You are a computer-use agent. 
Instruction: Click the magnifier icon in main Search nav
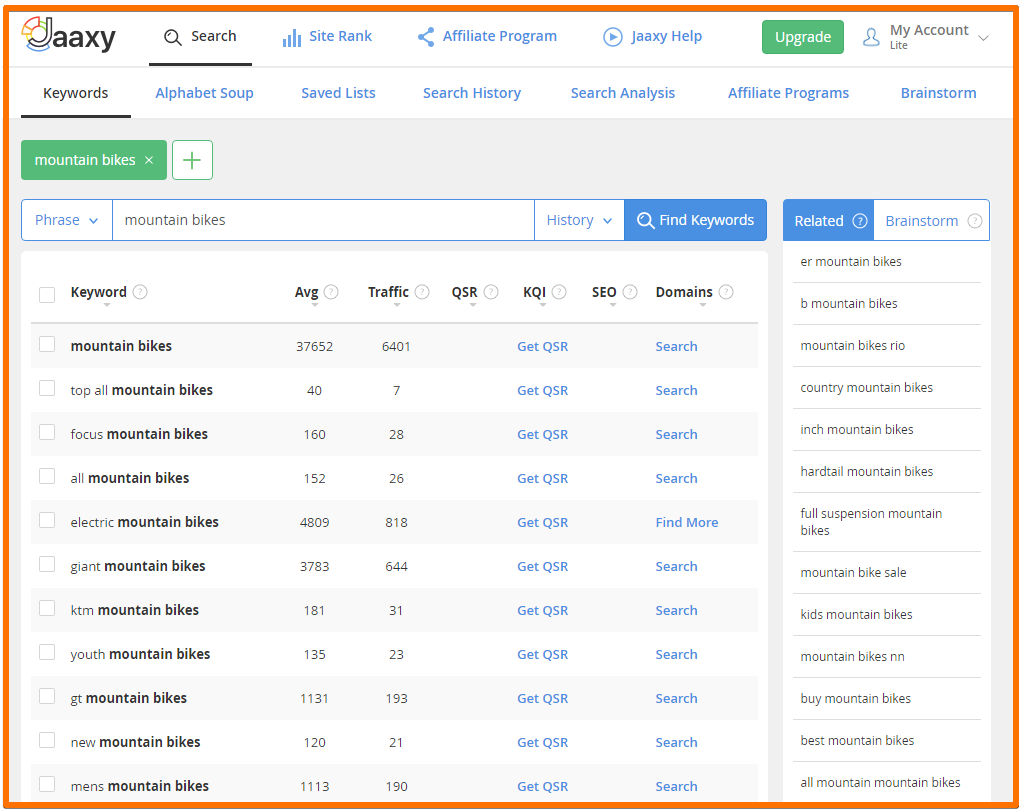172,37
